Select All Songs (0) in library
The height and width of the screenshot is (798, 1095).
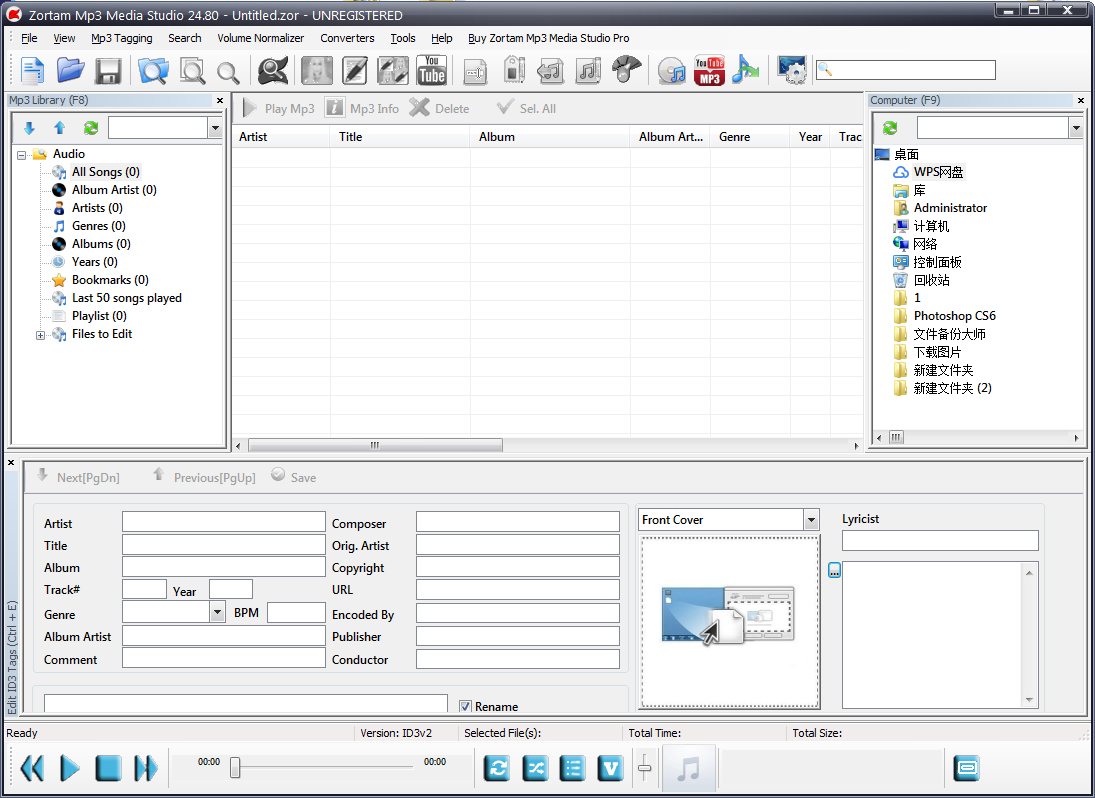tap(105, 172)
